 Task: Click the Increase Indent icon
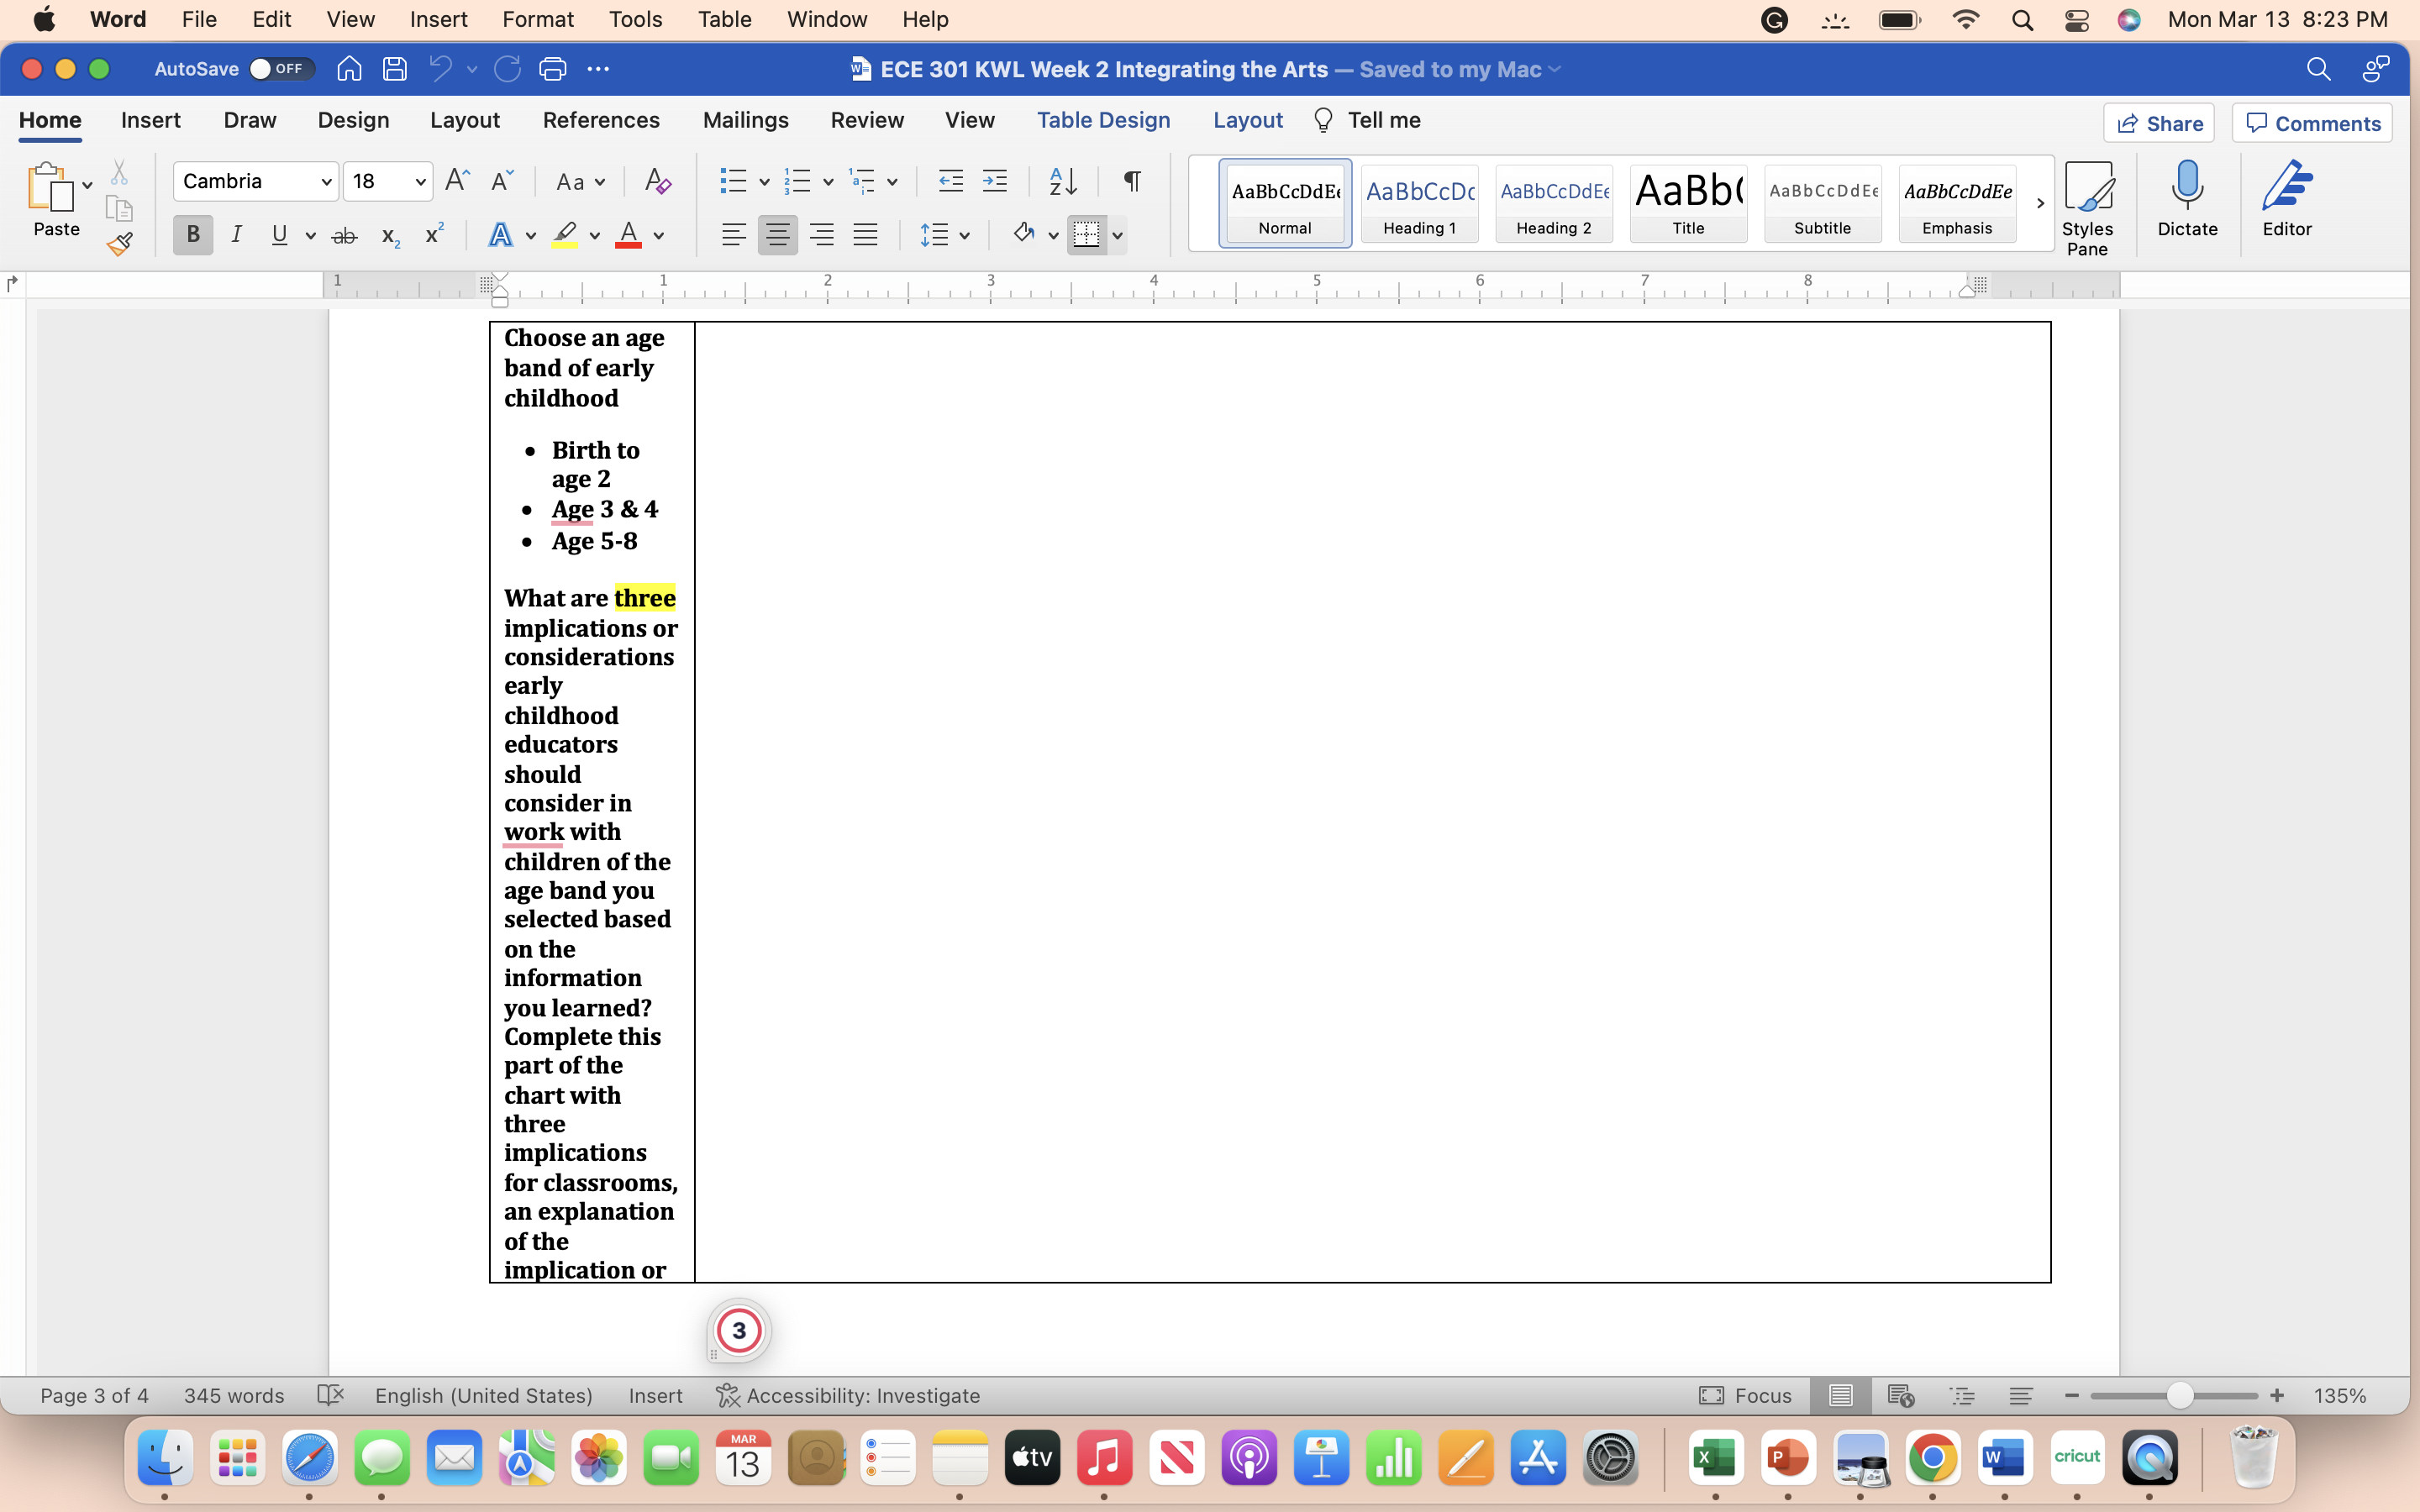point(995,181)
